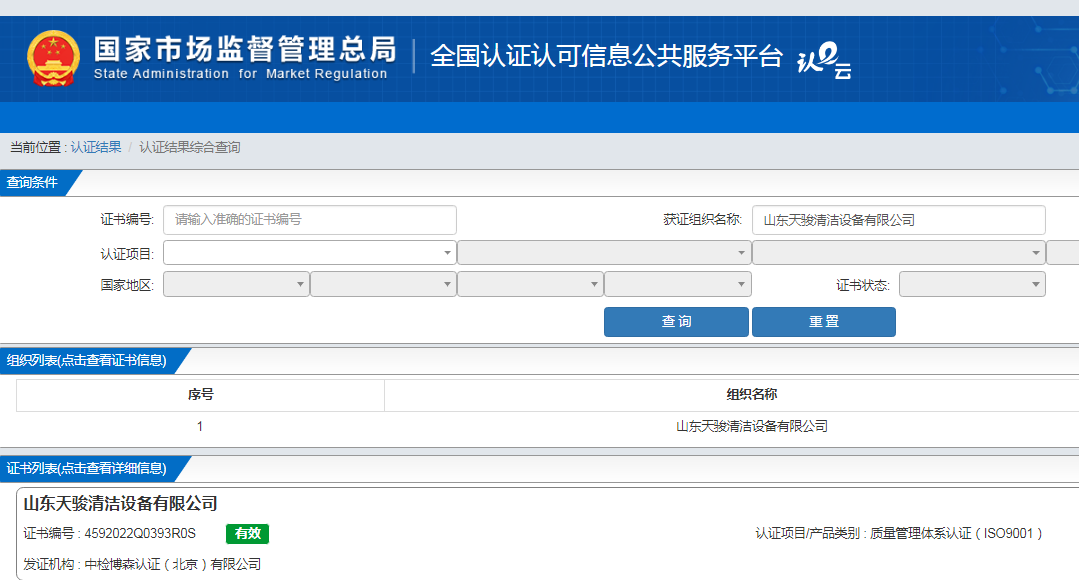Click the 查询 search button

676,321
